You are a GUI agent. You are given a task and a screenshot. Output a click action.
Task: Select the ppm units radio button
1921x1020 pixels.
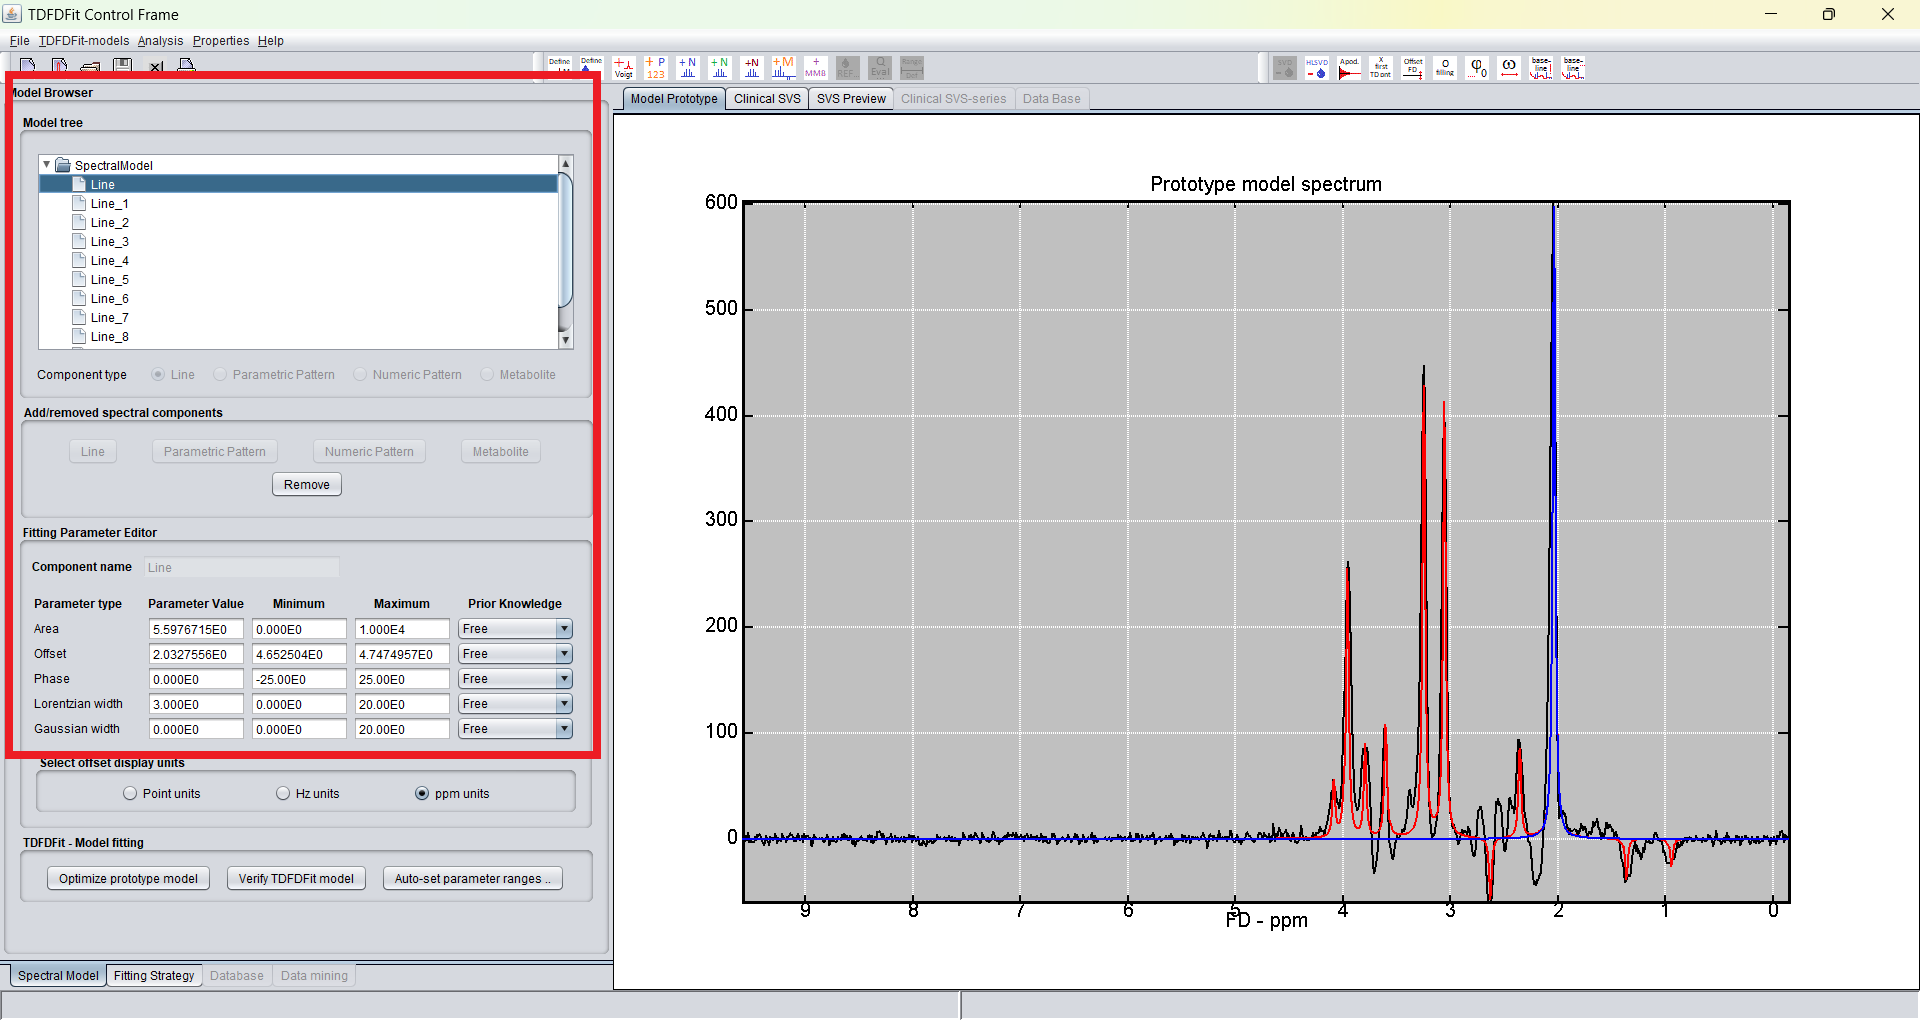pyautogui.click(x=422, y=793)
